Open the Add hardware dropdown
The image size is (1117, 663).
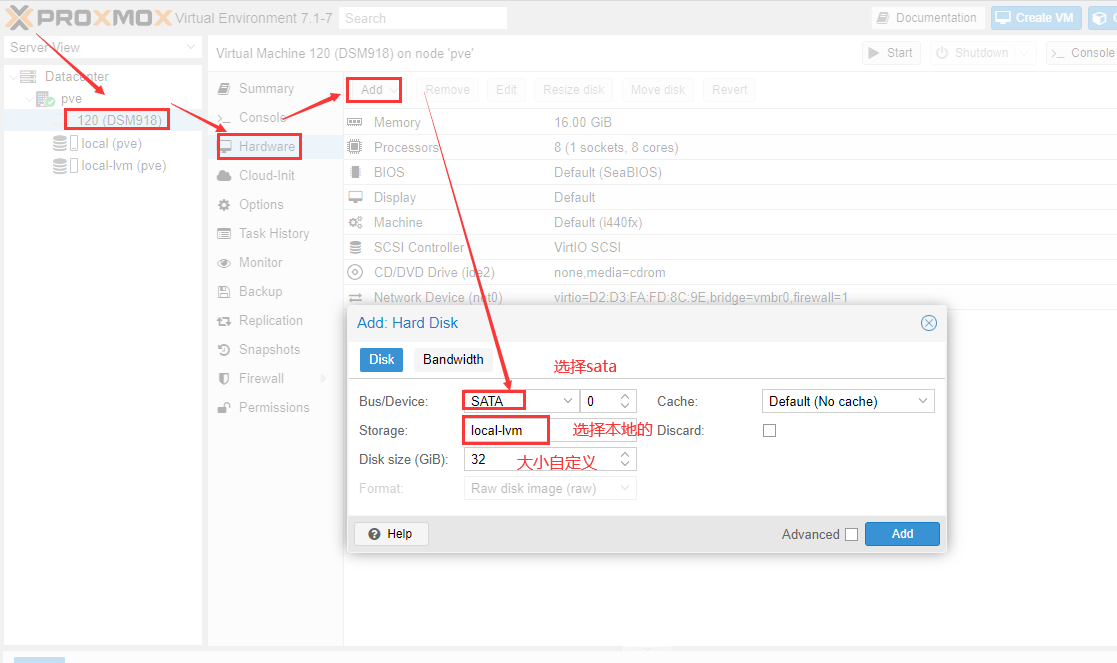click(x=374, y=90)
